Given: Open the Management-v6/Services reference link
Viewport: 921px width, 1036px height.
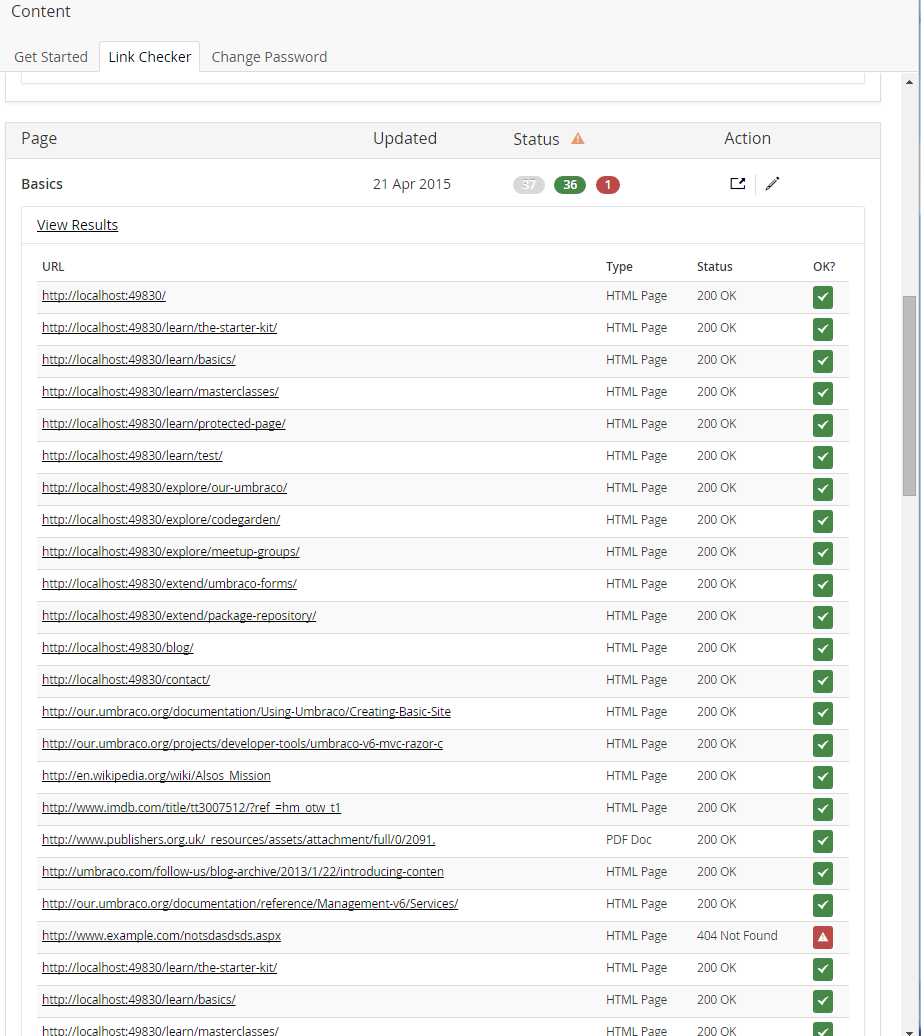Looking at the screenshot, I should tap(250, 903).
